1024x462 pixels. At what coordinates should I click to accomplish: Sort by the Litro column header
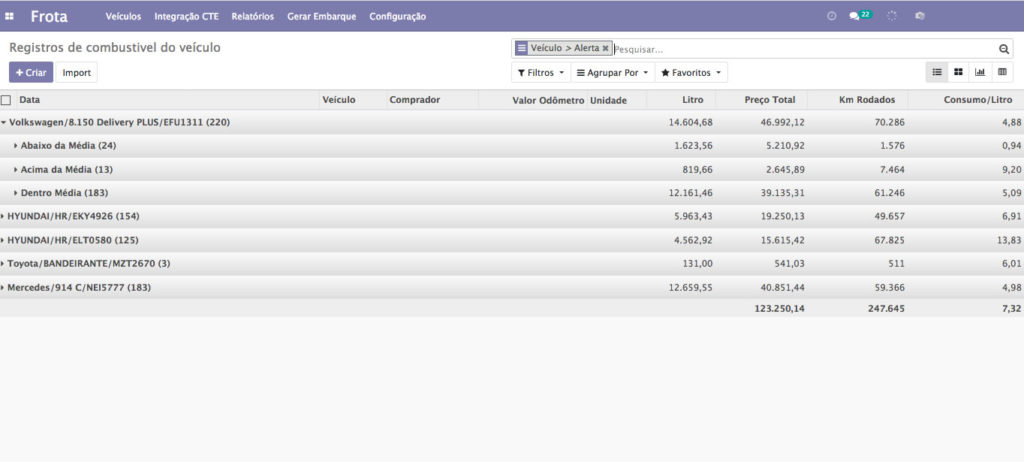692,100
